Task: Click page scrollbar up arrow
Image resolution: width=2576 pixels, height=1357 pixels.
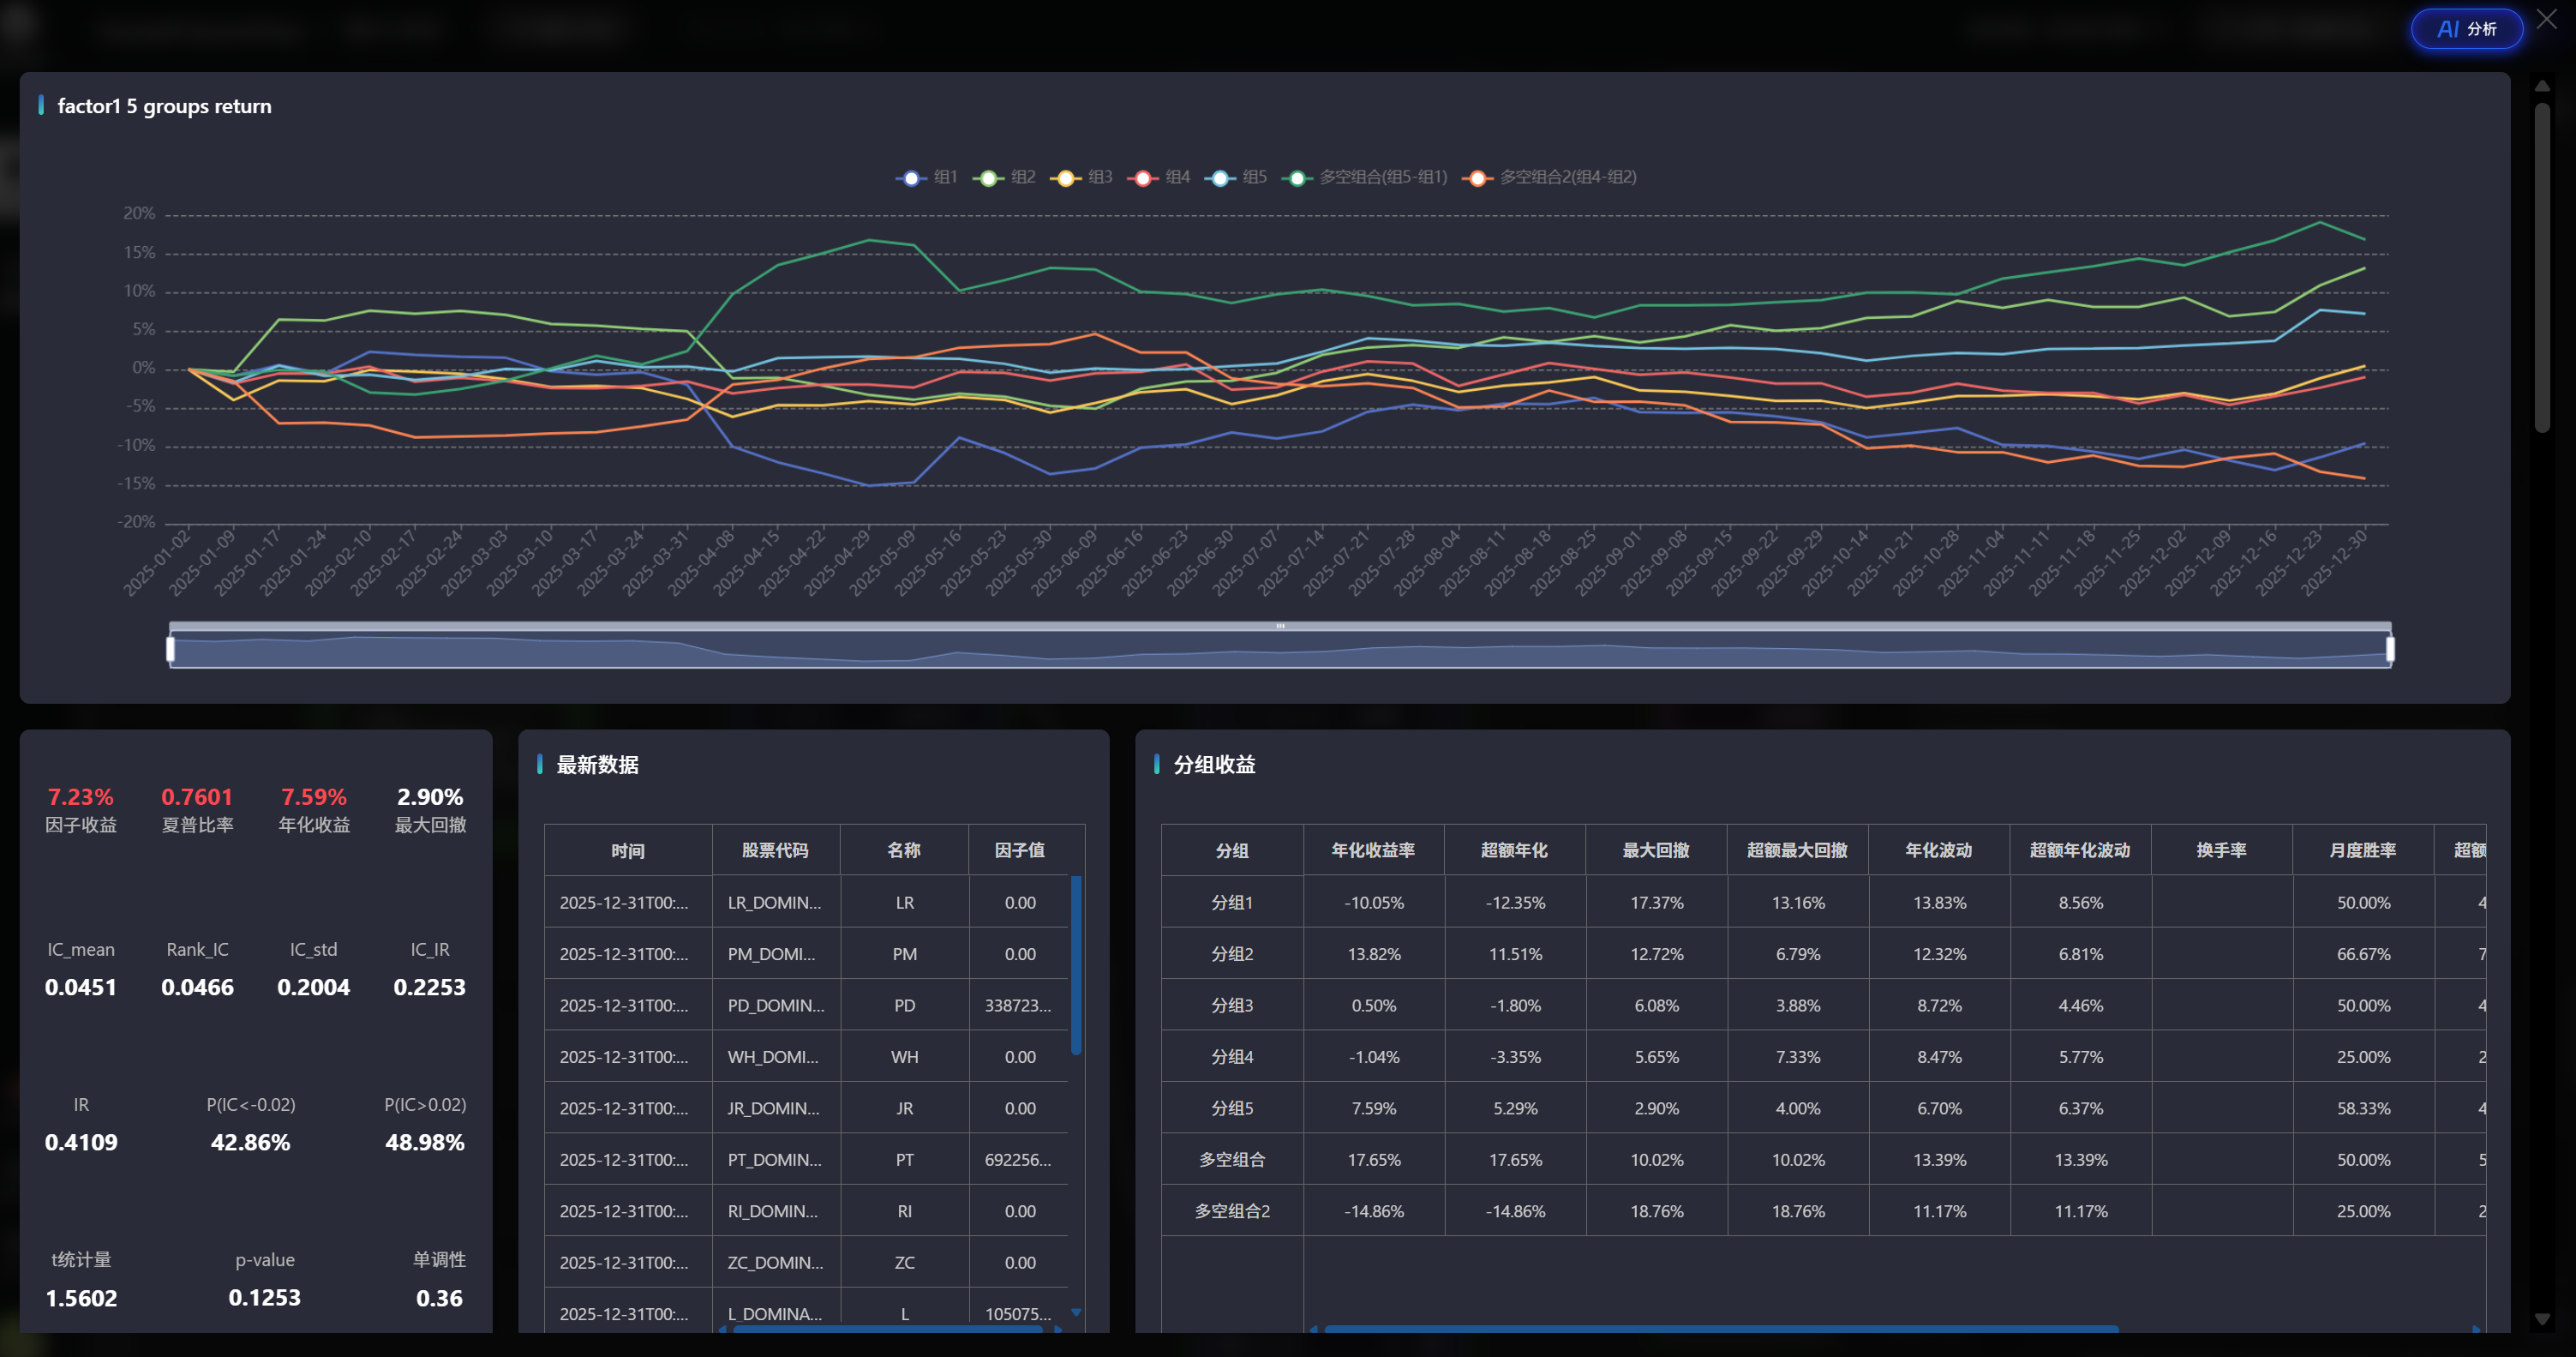Action: tap(2541, 86)
